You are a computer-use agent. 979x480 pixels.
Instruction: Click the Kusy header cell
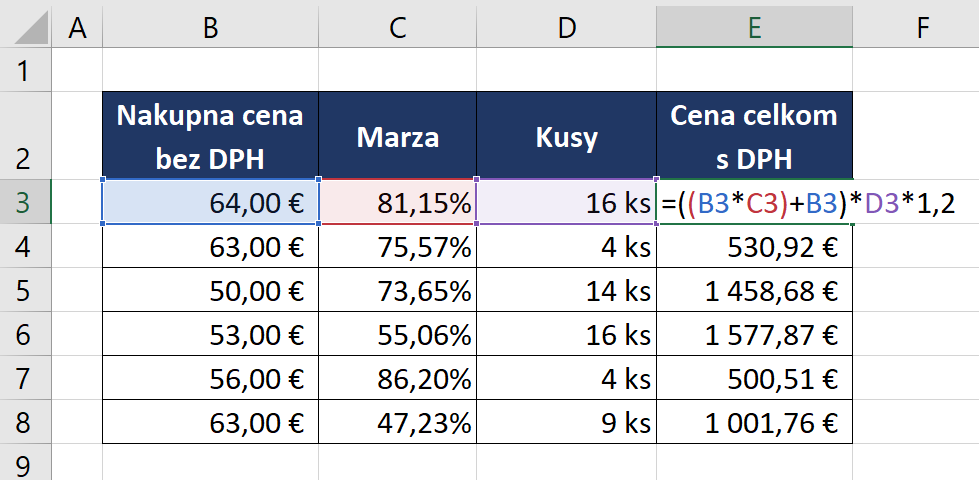tap(567, 136)
